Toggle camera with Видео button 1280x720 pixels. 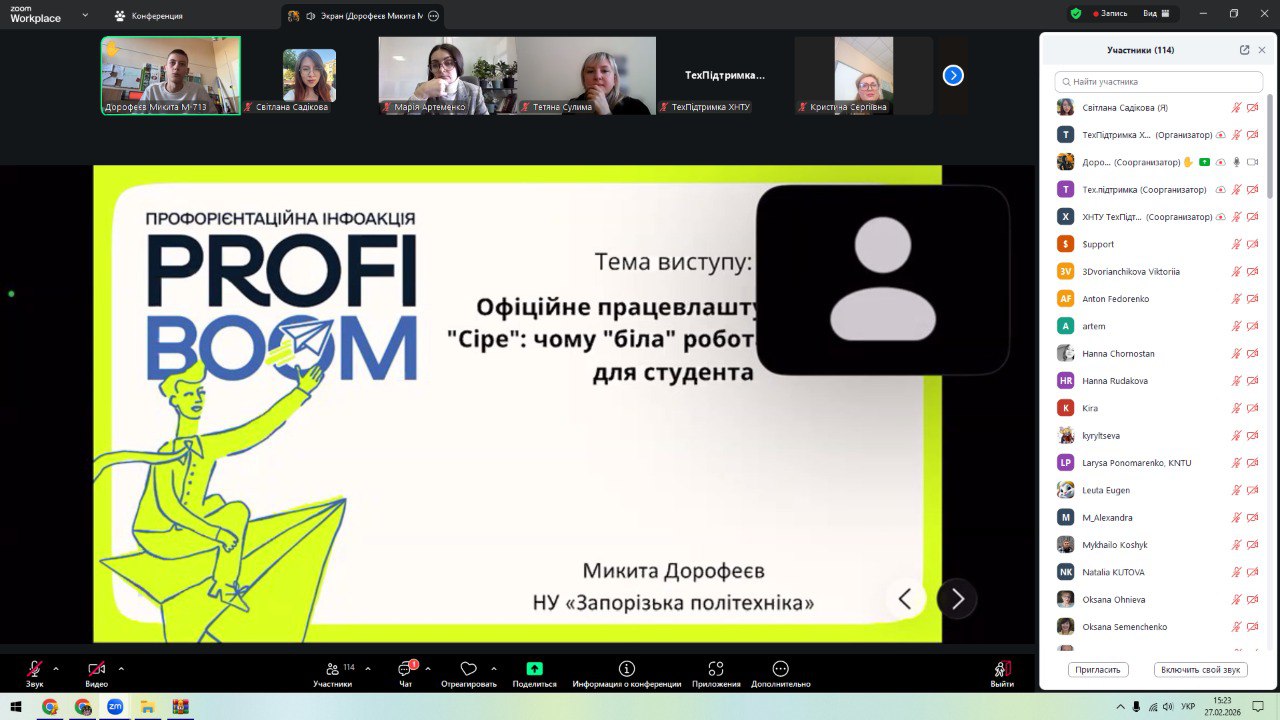pyautogui.click(x=96, y=669)
